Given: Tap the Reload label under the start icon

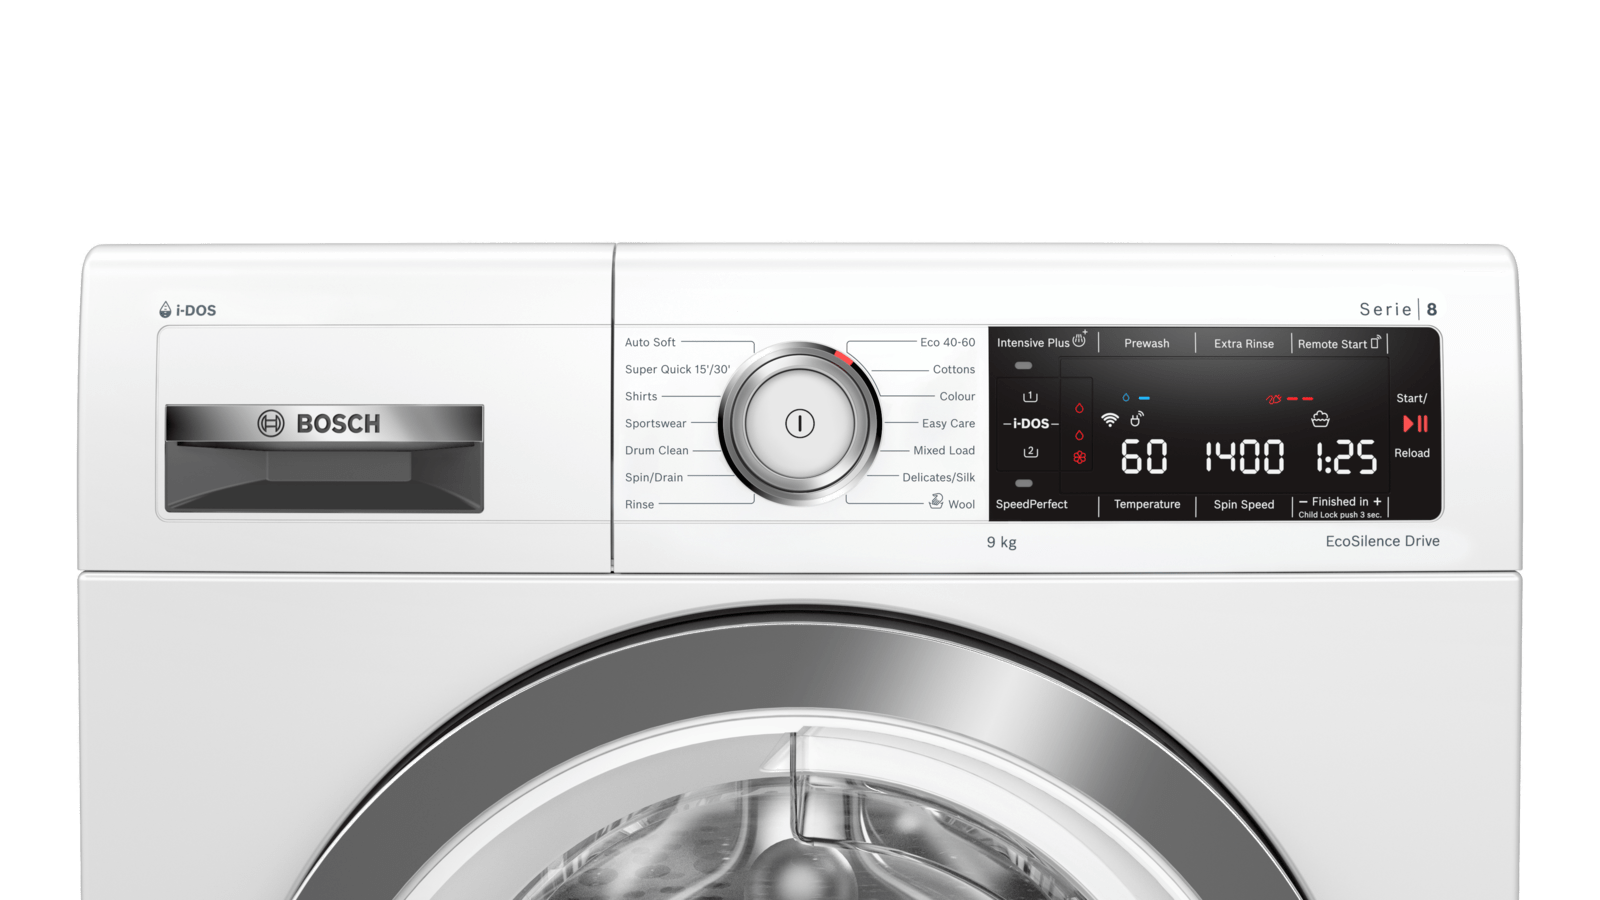Looking at the screenshot, I should pyautogui.click(x=1412, y=453).
